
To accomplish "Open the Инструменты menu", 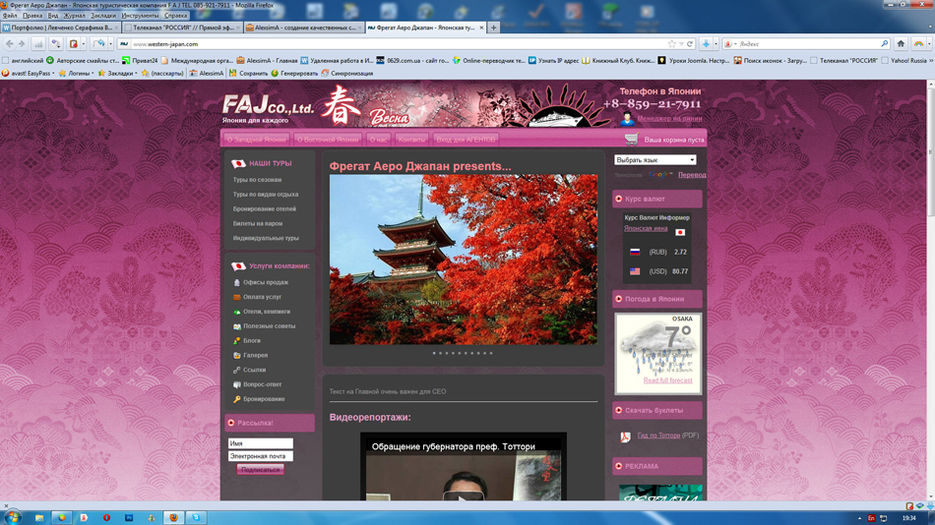I will pyautogui.click(x=140, y=16).
